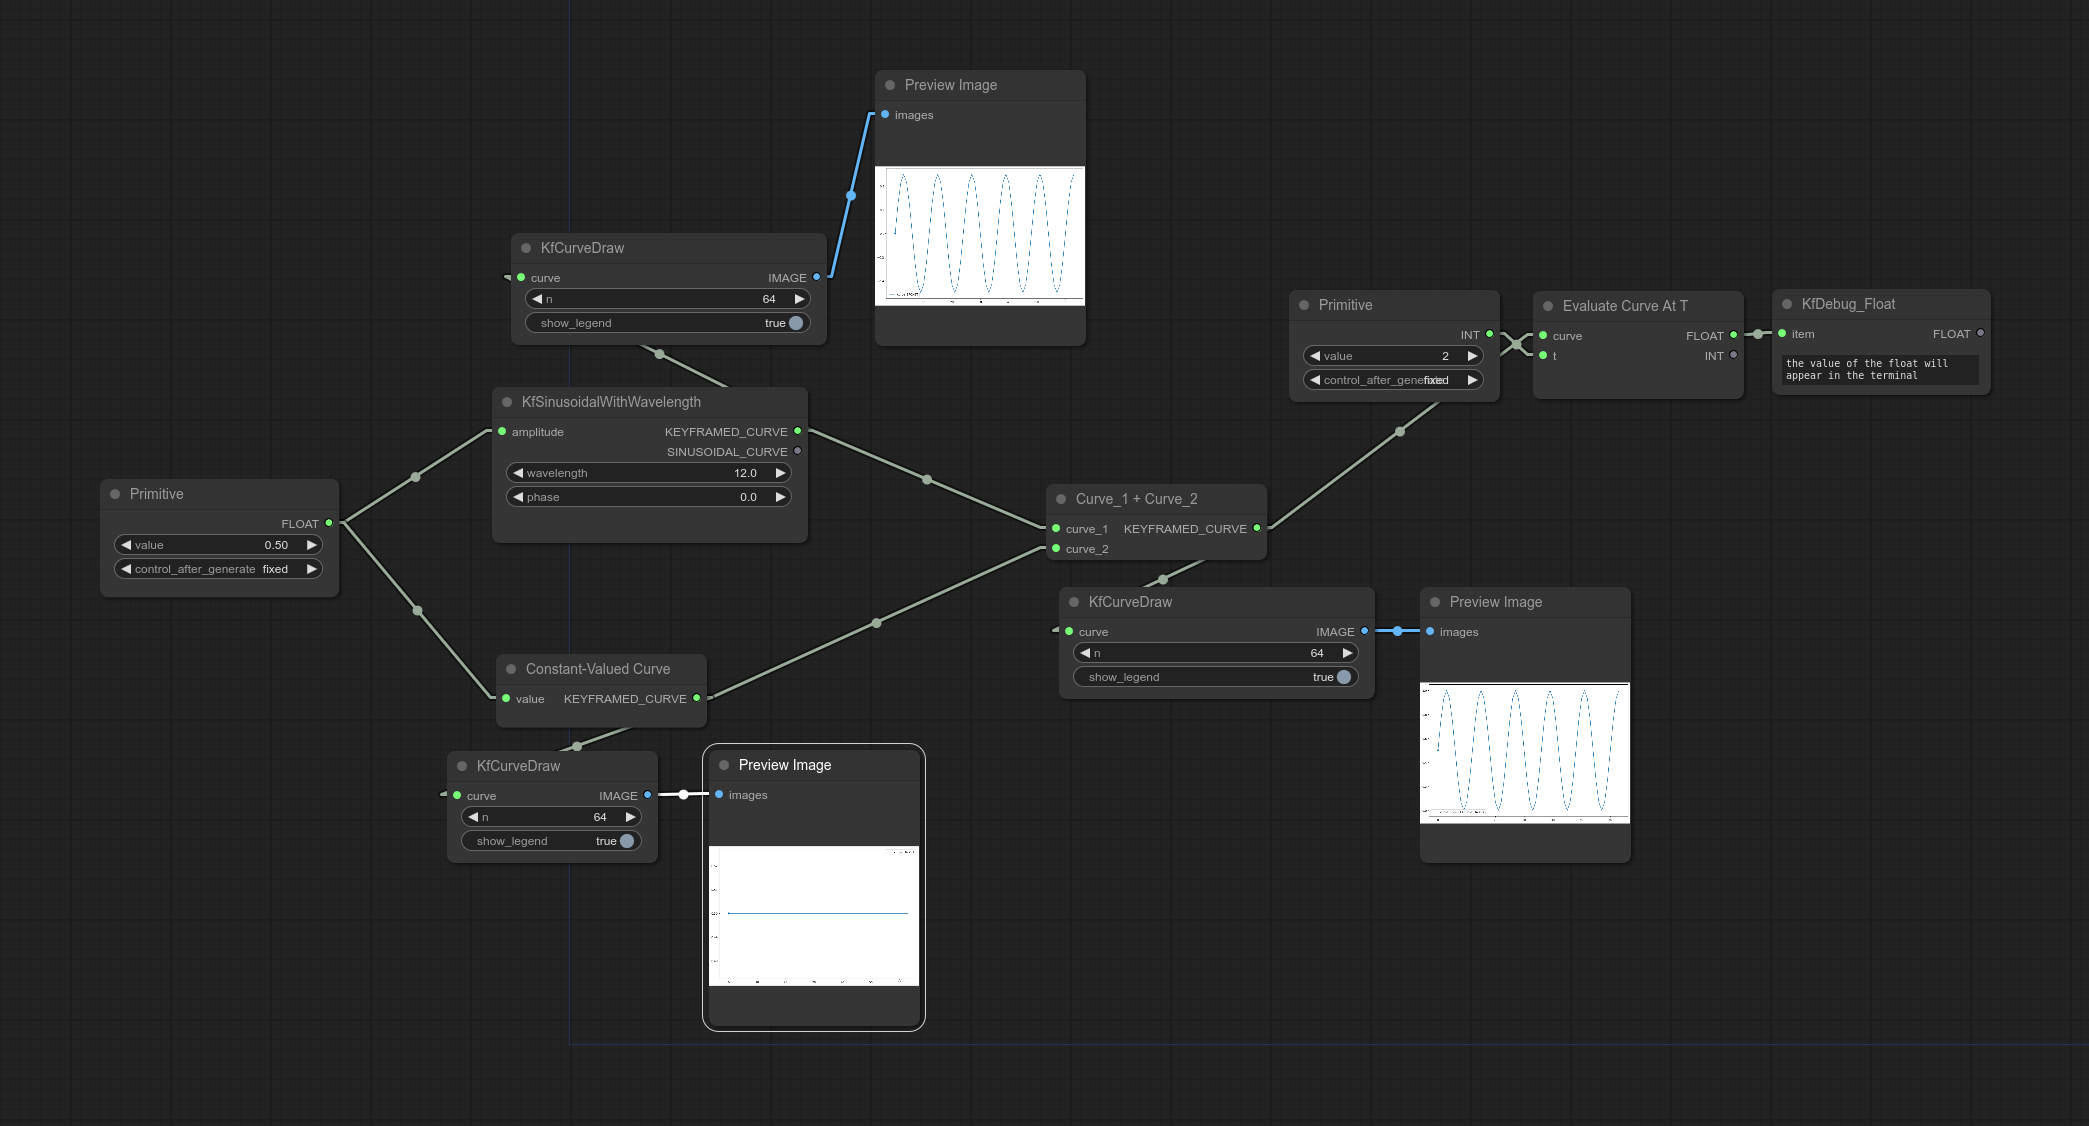Click the KfDebug_Float node collapse dot
The width and height of the screenshot is (2089, 1126).
pos(1787,304)
